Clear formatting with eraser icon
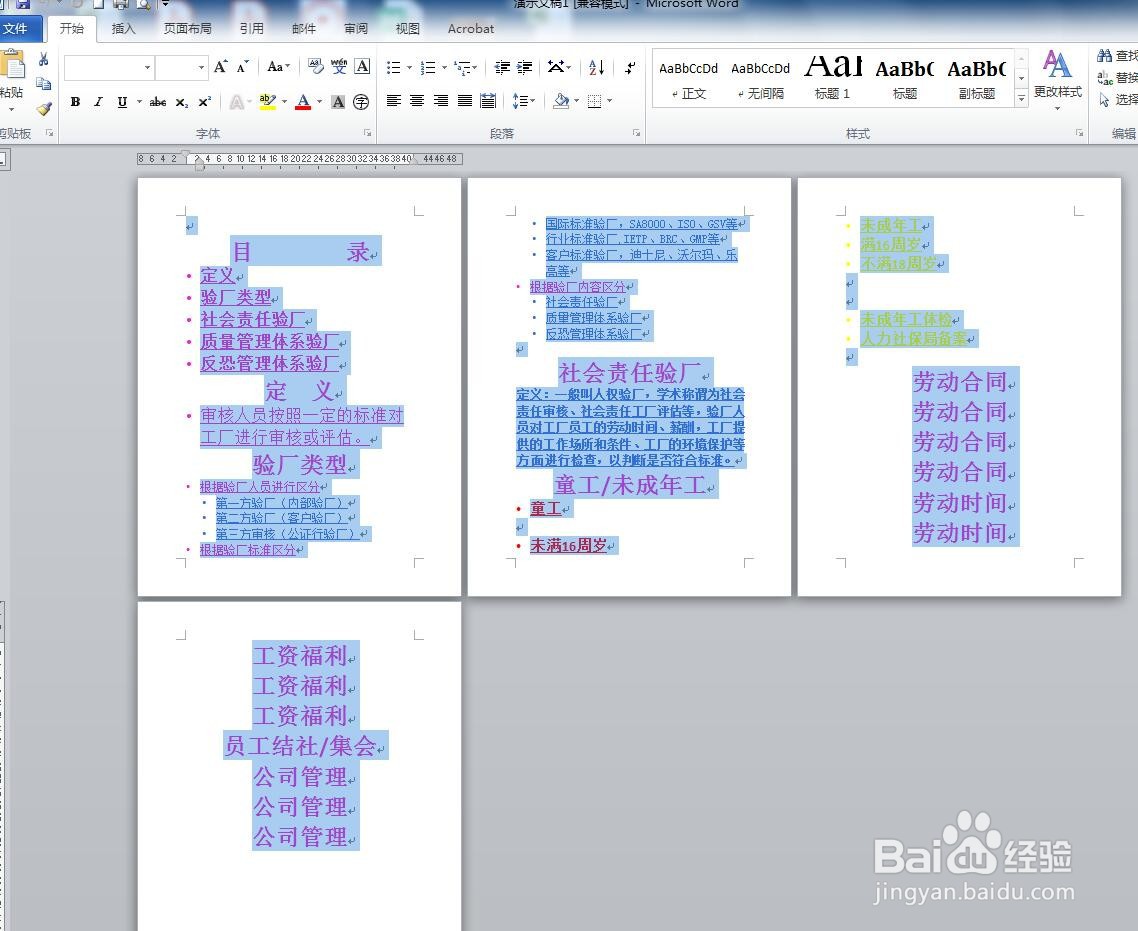This screenshot has height=931, width=1138. (x=316, y=67)
